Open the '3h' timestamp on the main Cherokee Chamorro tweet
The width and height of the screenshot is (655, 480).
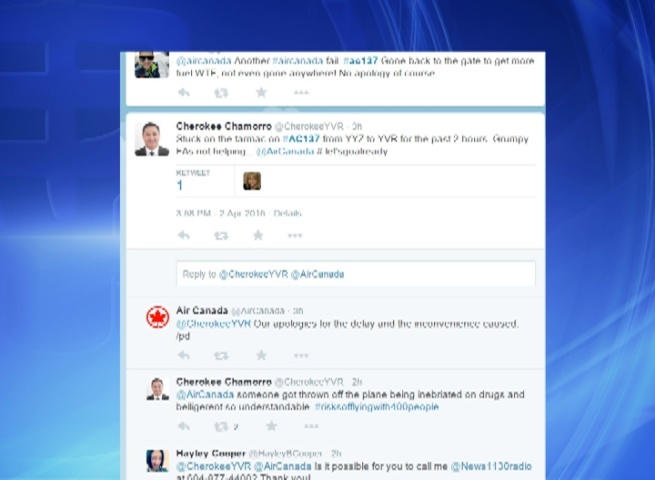pyautogui.click(x=357, y=126)
